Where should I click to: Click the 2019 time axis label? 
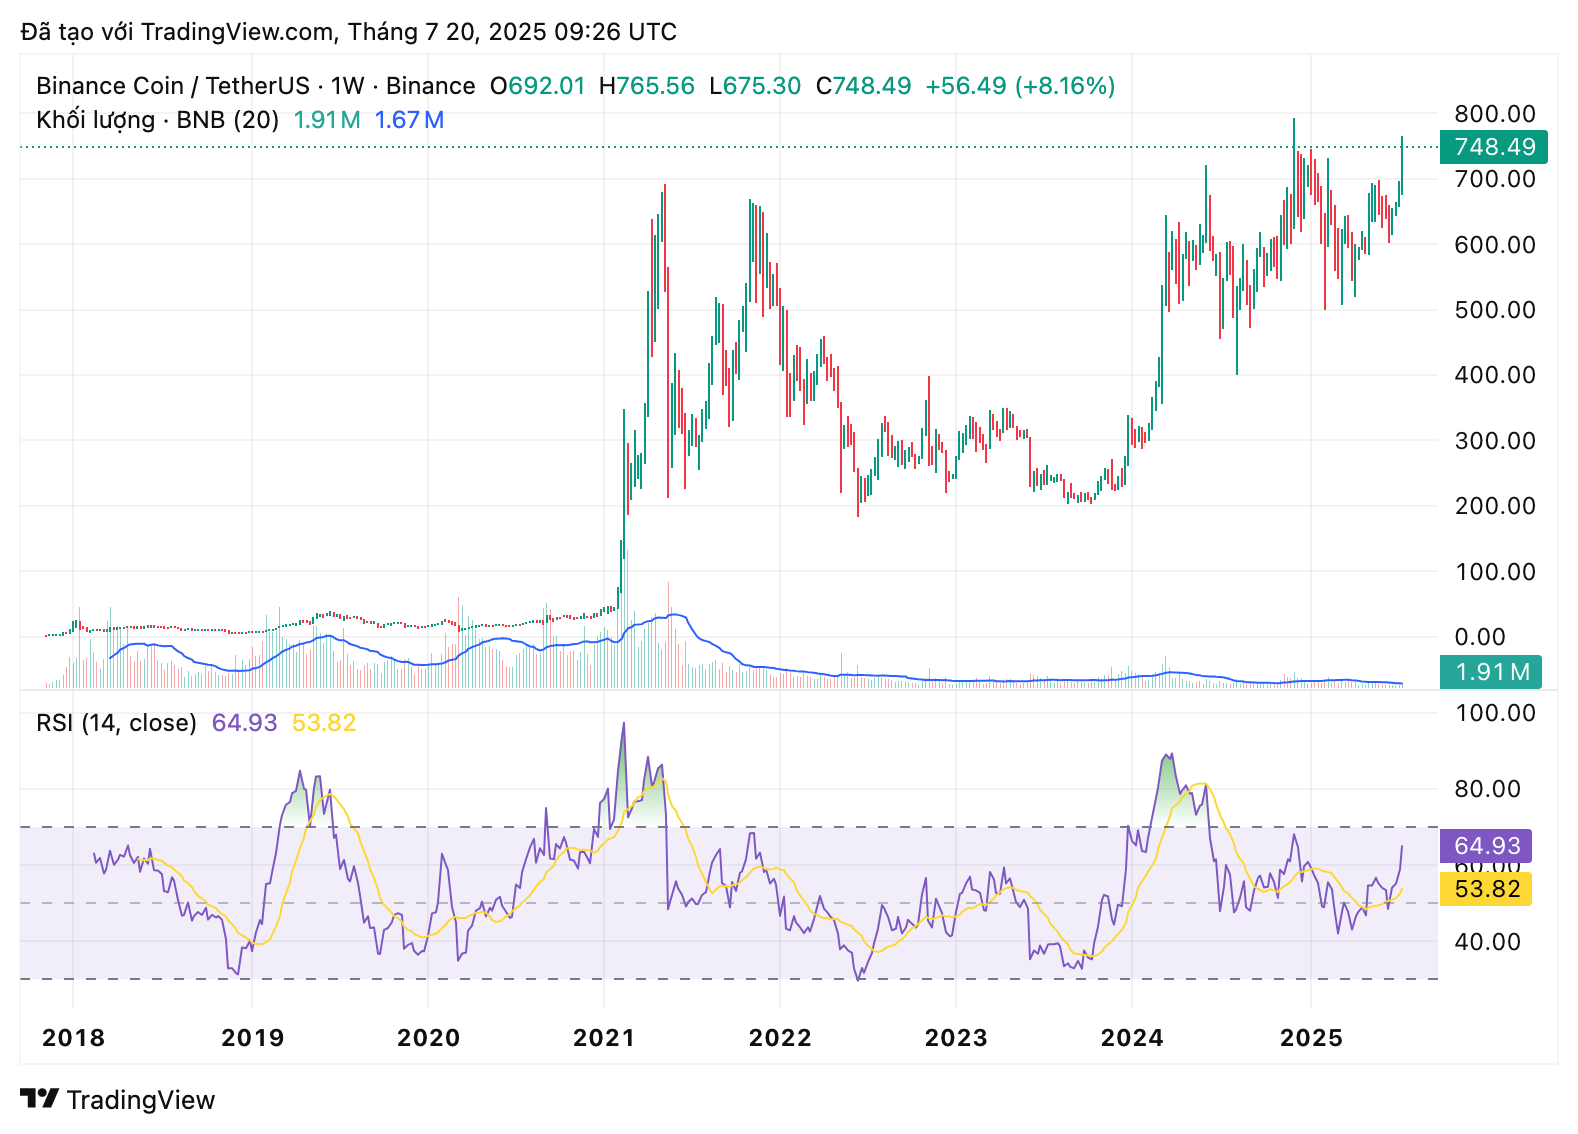tap(253, 1038)
